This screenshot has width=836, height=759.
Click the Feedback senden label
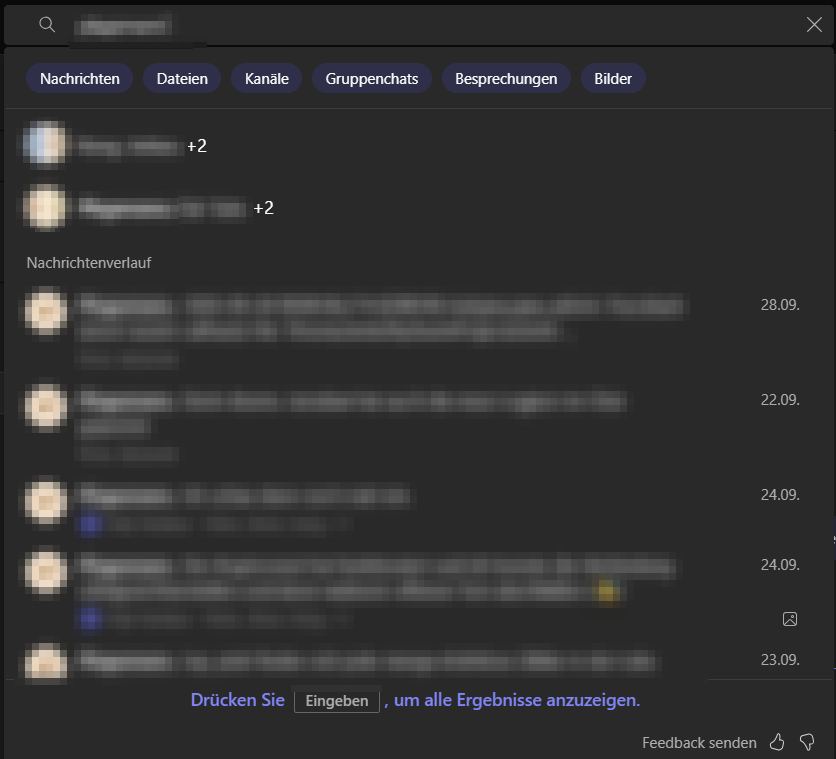[699, 742]
